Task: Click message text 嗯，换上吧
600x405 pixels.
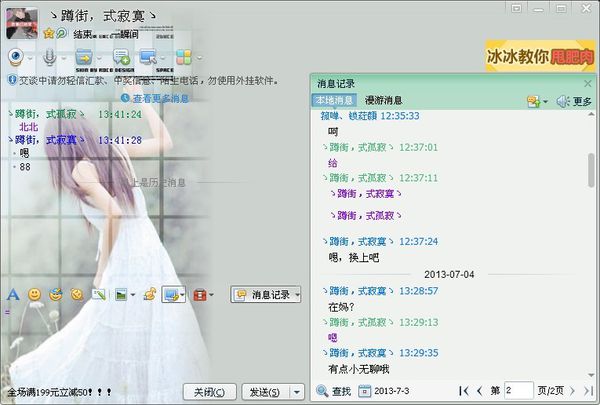Action: (x=354, y=258)
